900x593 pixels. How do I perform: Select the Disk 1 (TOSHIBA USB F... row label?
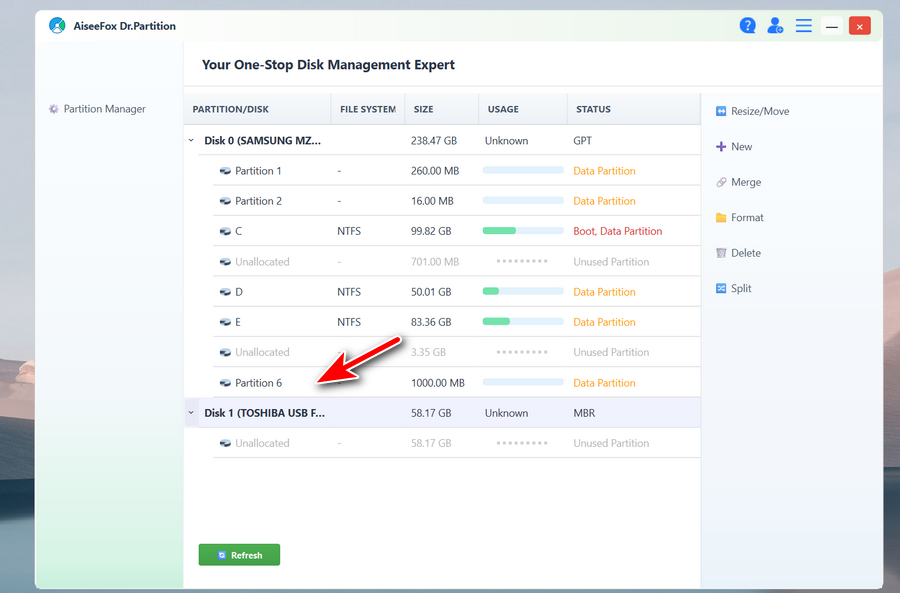[265, 413]
